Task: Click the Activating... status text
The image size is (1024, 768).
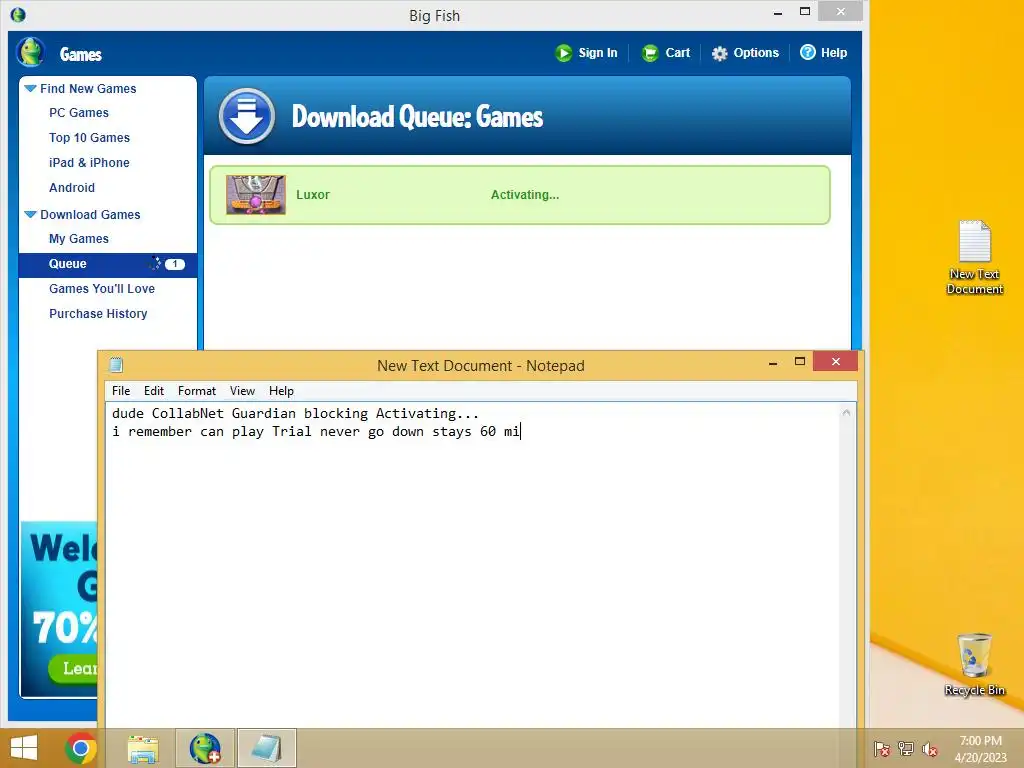Action: coord(525,195)
